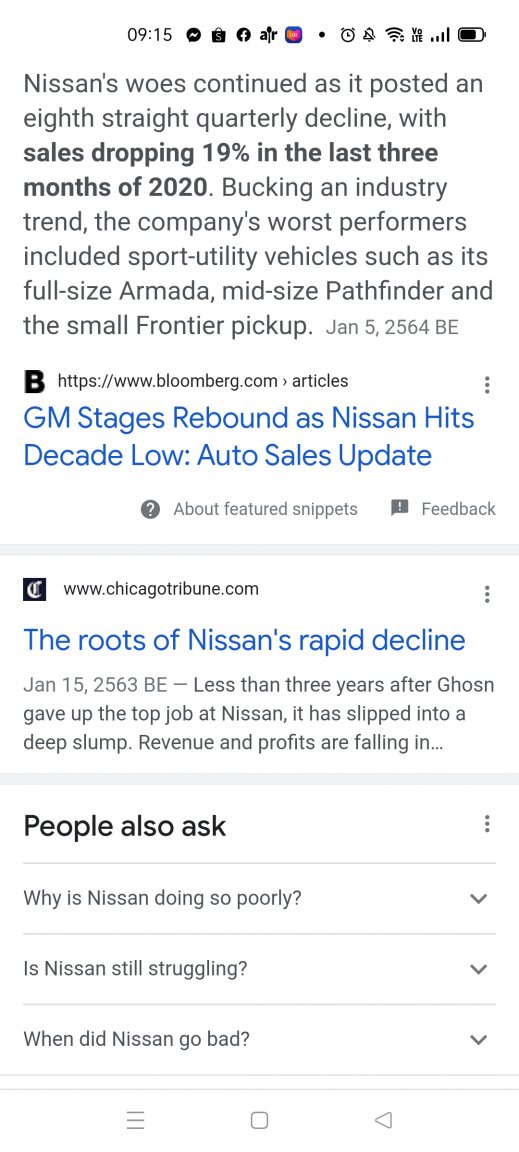
Task: Tap the Feedback flag icon
Action: 399,508
